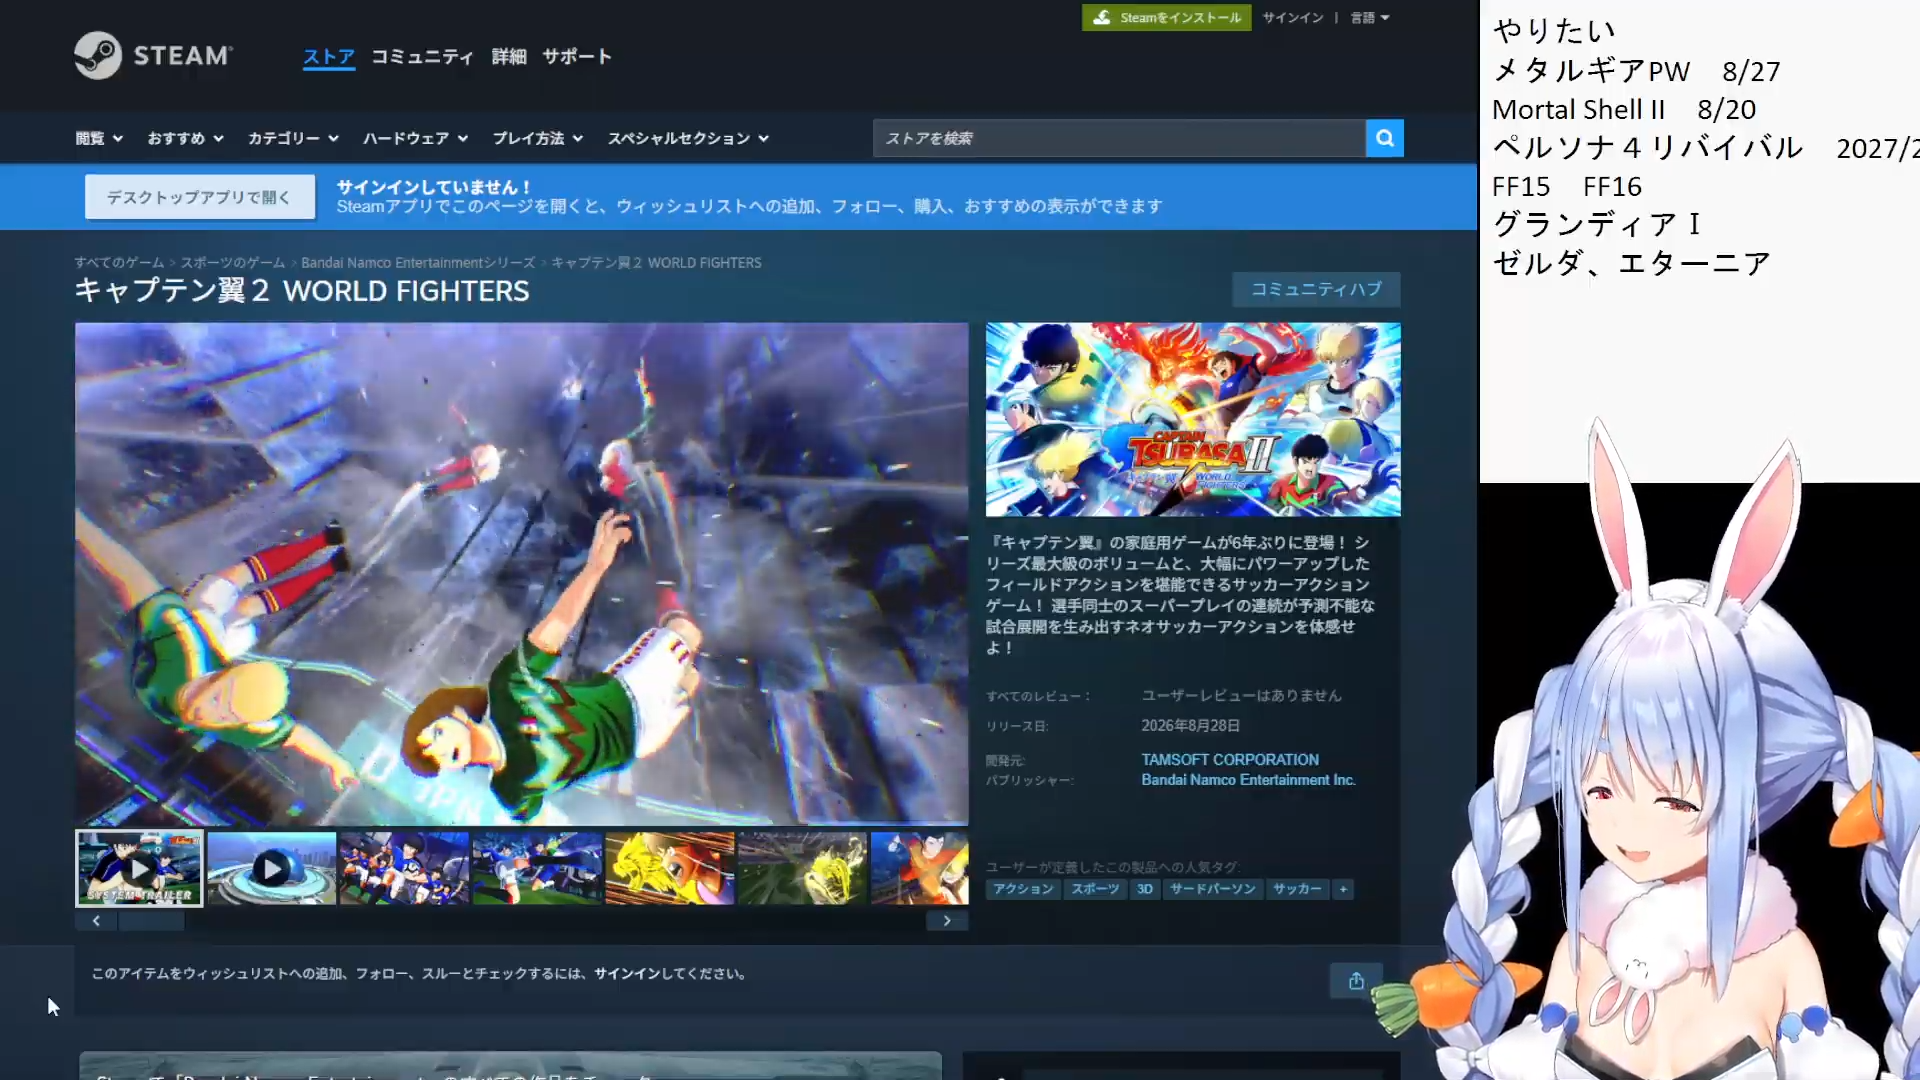Image resolution: width=1920 pixels, height=1080 pixels.
Task: Select the ストア tab
Action: coord(329,57)
